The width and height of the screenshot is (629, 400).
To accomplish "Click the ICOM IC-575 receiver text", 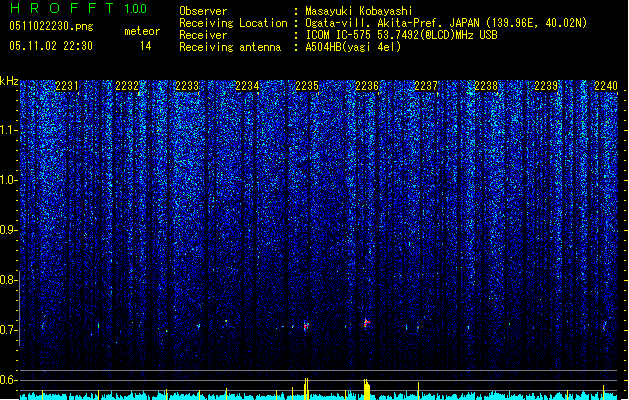I will 402,35.
